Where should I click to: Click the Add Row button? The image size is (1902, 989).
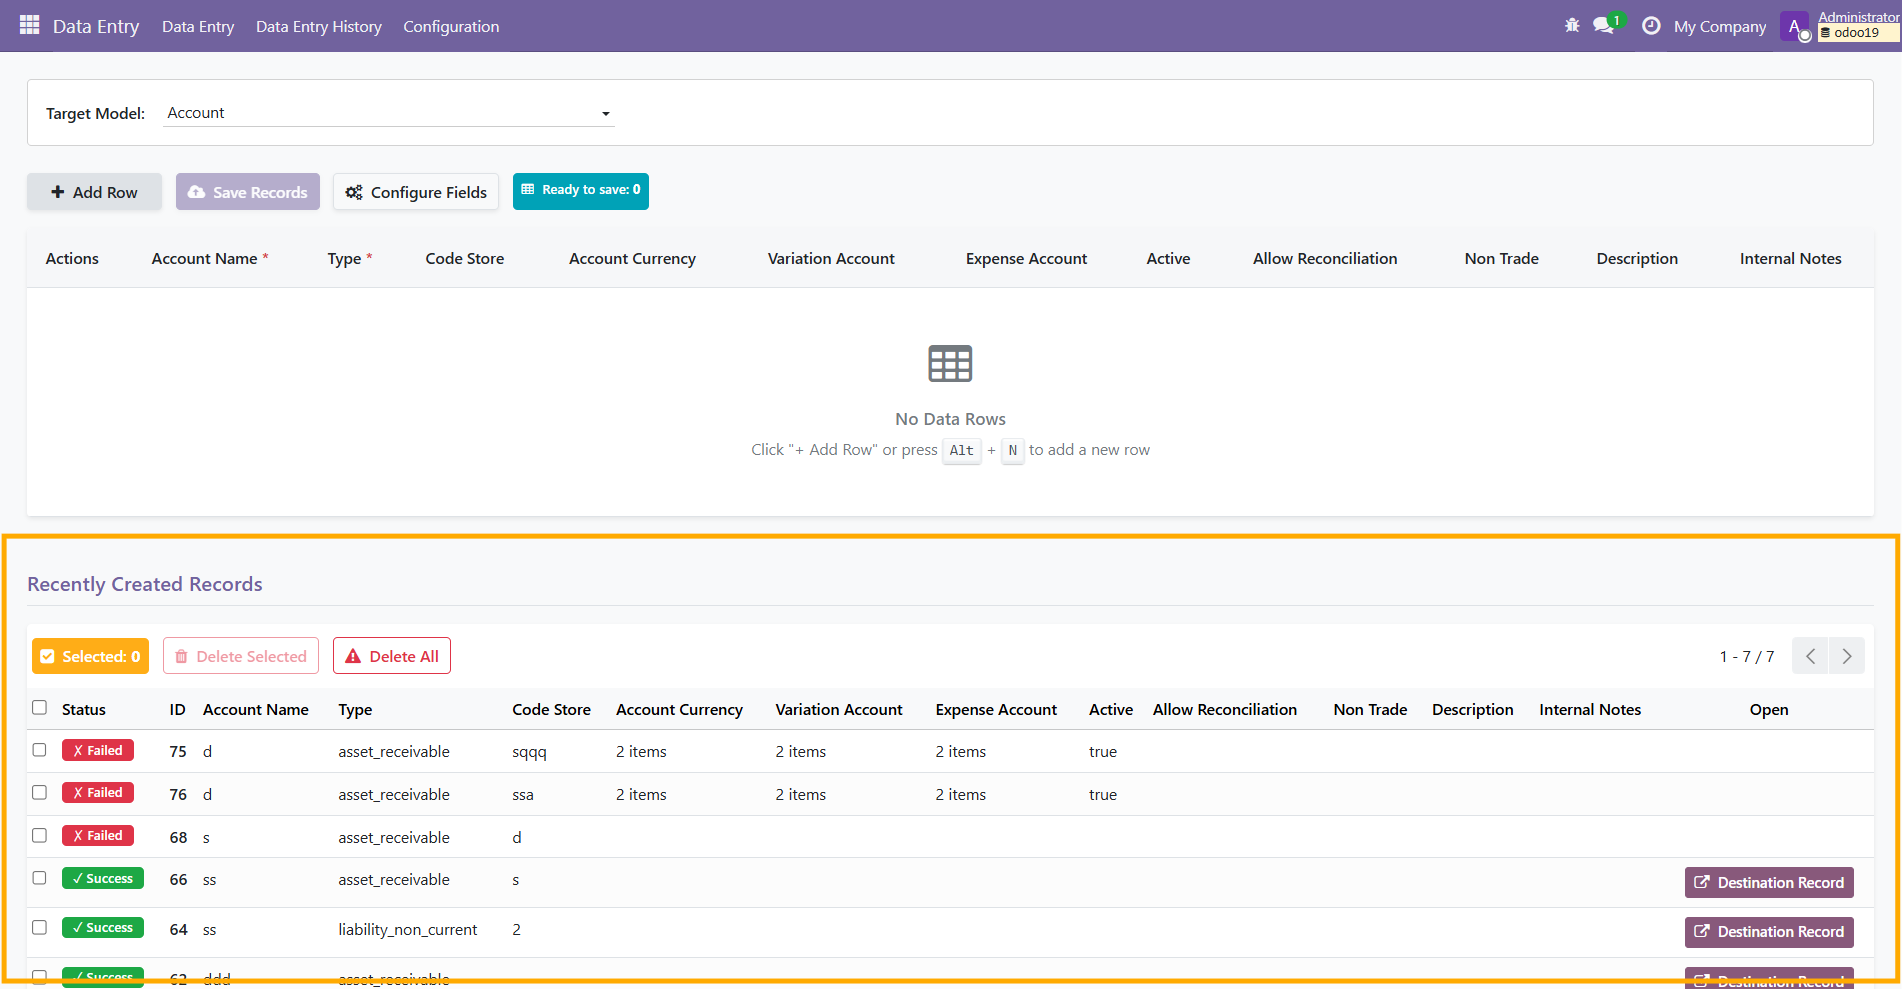(x=94, y=191)
